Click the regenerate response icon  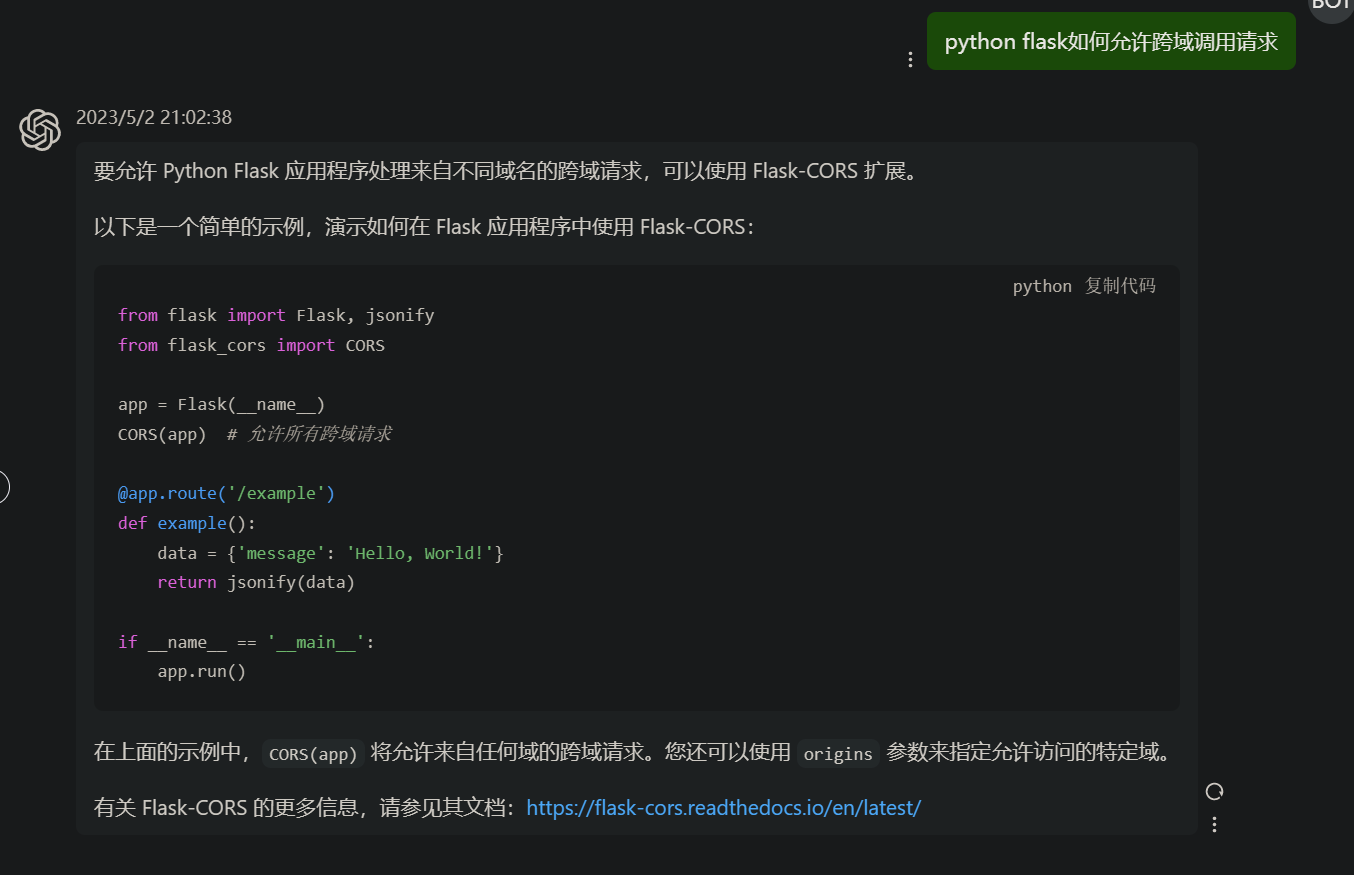click(1214, 791)
